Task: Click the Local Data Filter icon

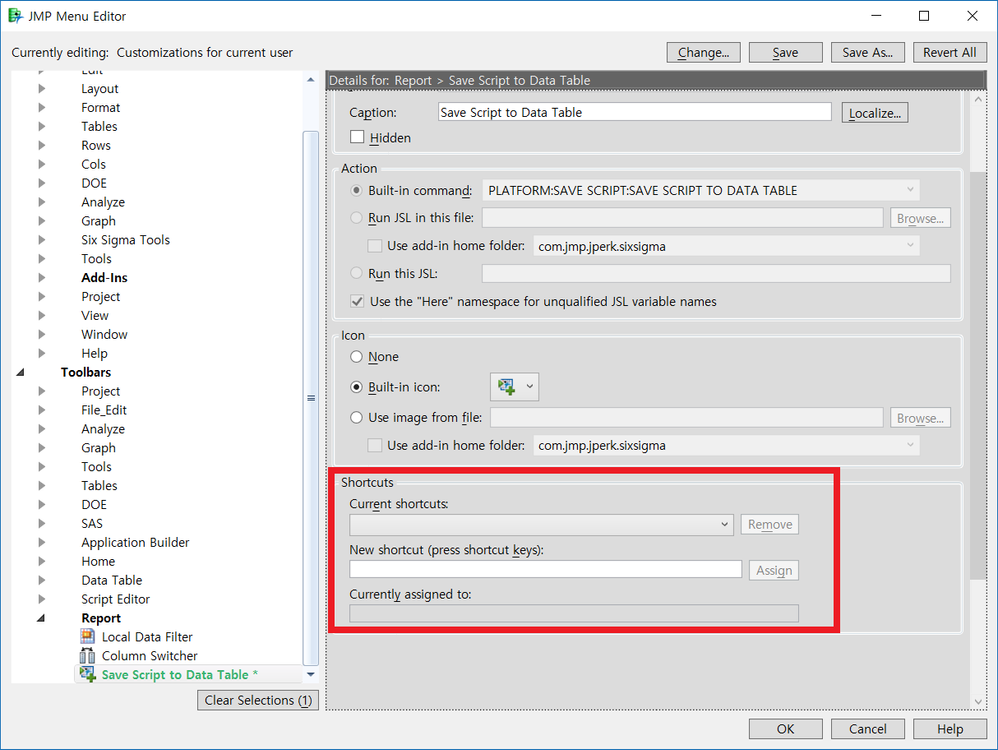Action: 87,636
